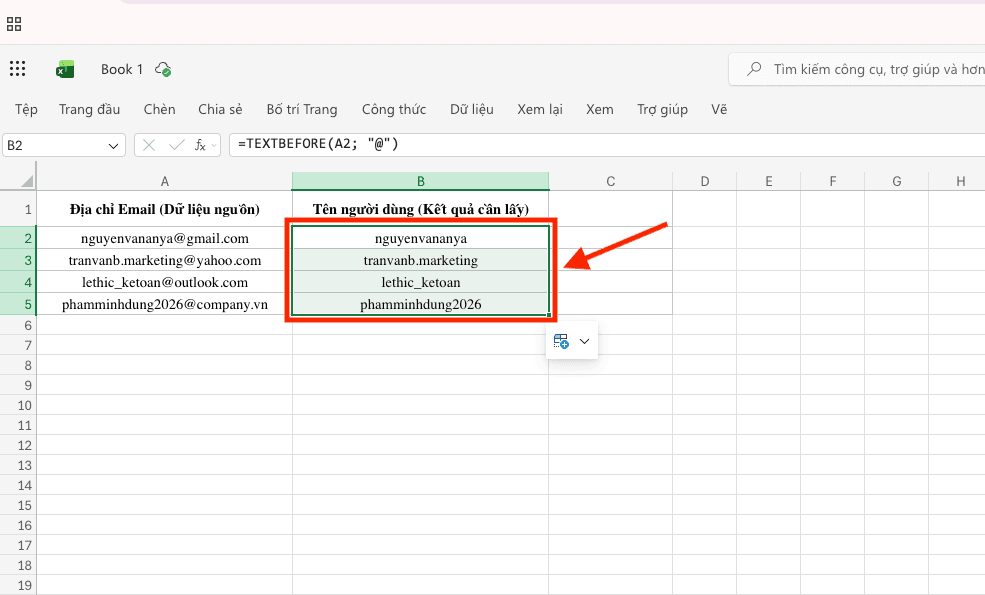Select cell tranvanb.marketing@yahoo.com
The image size is (985, 595).
pos(165,260)
